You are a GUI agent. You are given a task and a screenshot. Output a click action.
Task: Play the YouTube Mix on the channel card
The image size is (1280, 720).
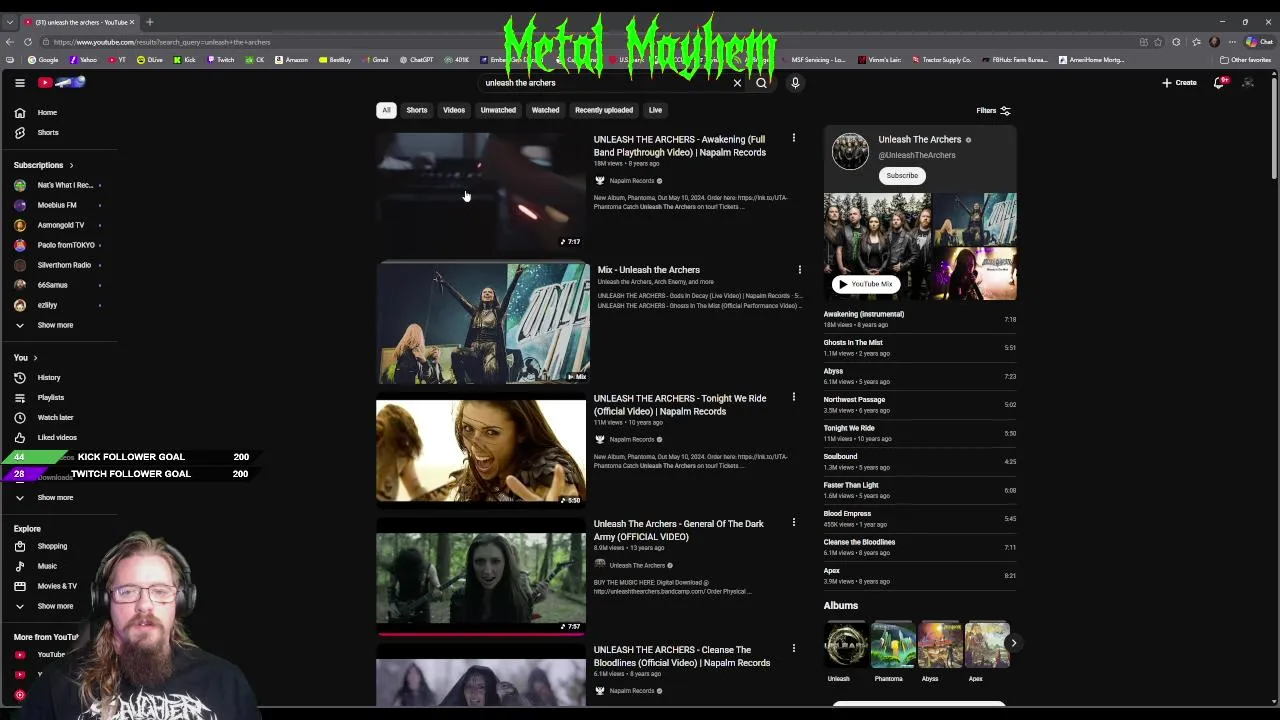point(866,284)
